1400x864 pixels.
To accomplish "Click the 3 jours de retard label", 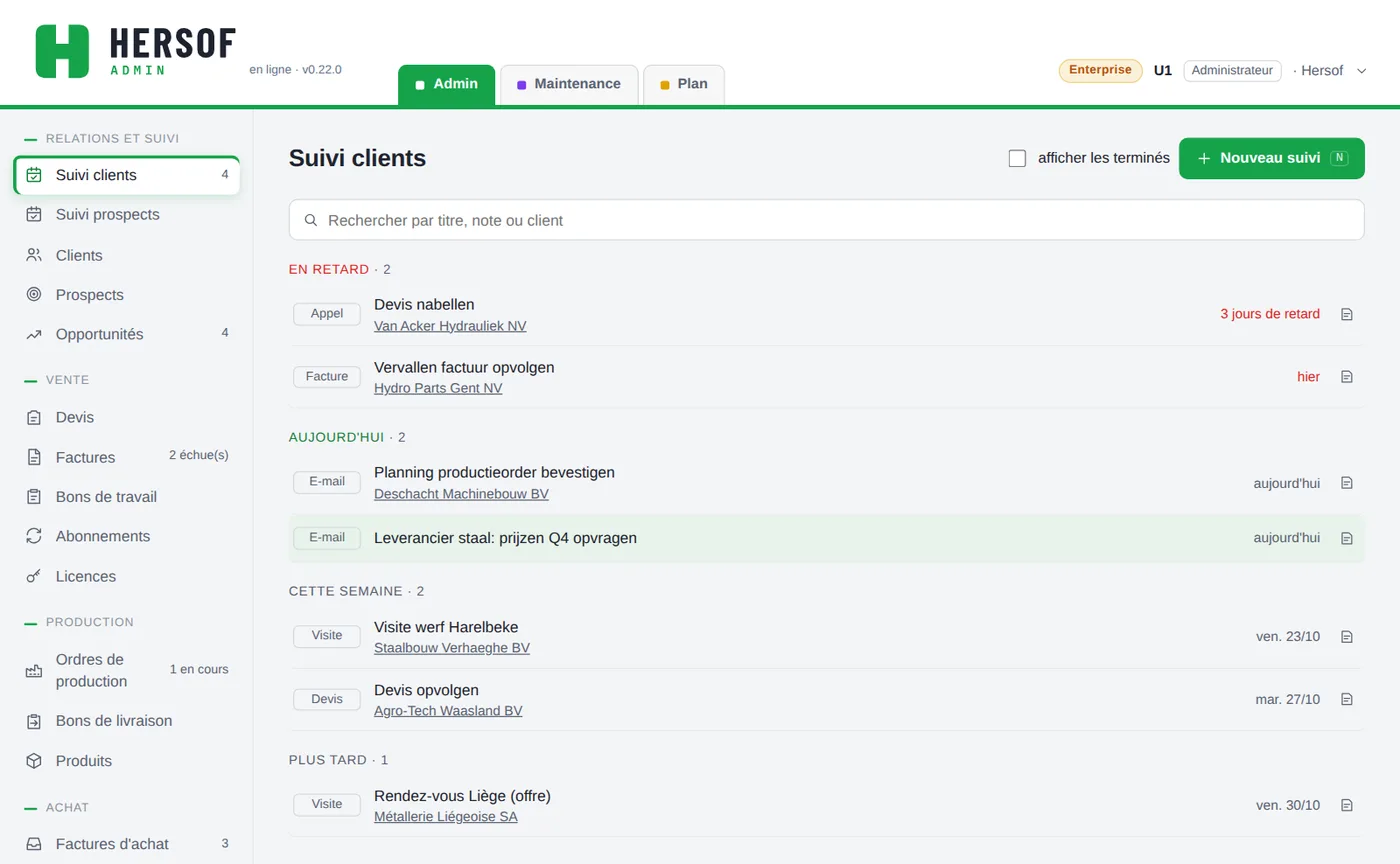I will tap(1270, 314).
